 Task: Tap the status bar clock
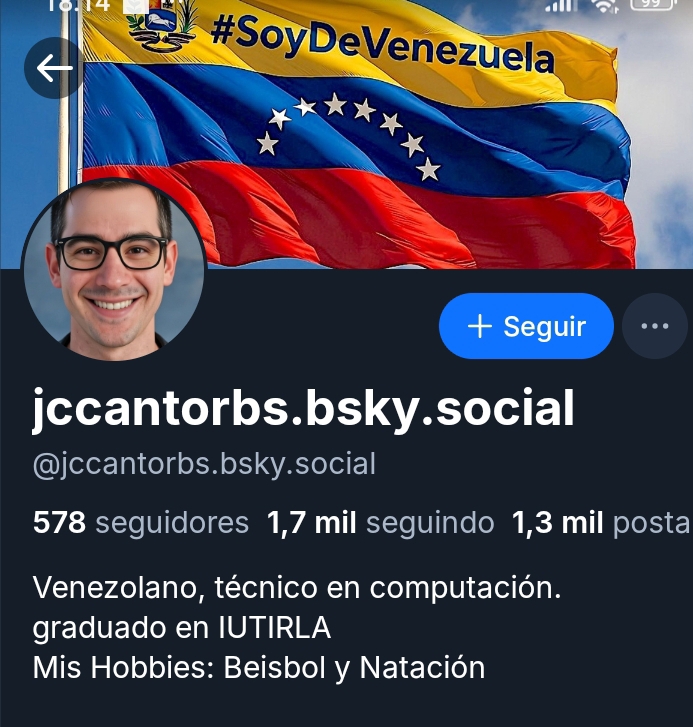(78, 6)
